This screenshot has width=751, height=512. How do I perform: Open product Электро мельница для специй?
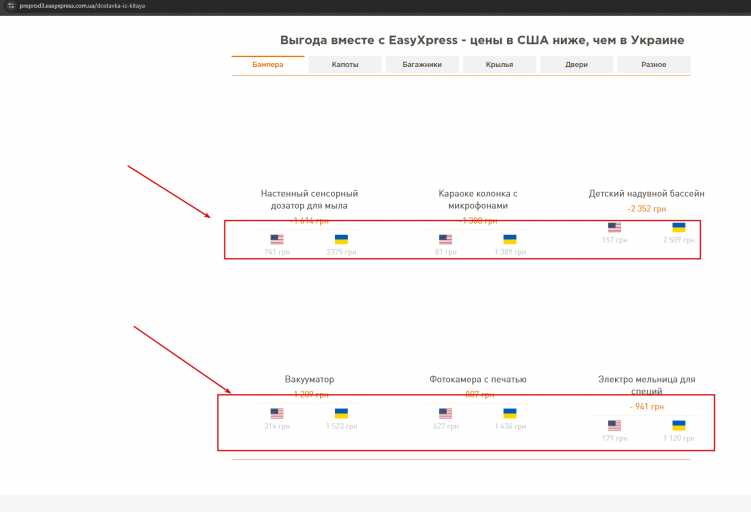click(647, 385)
